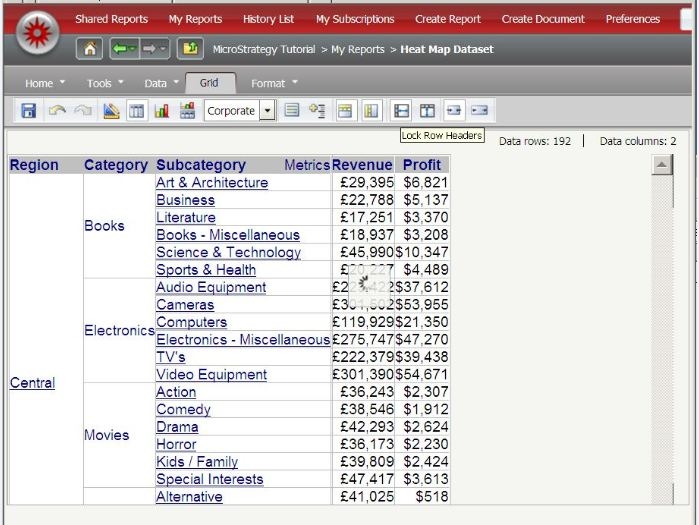The height and width of the screenshot is (525, 699).
Task: Select the Grid tab
Action: pos(210,83)
